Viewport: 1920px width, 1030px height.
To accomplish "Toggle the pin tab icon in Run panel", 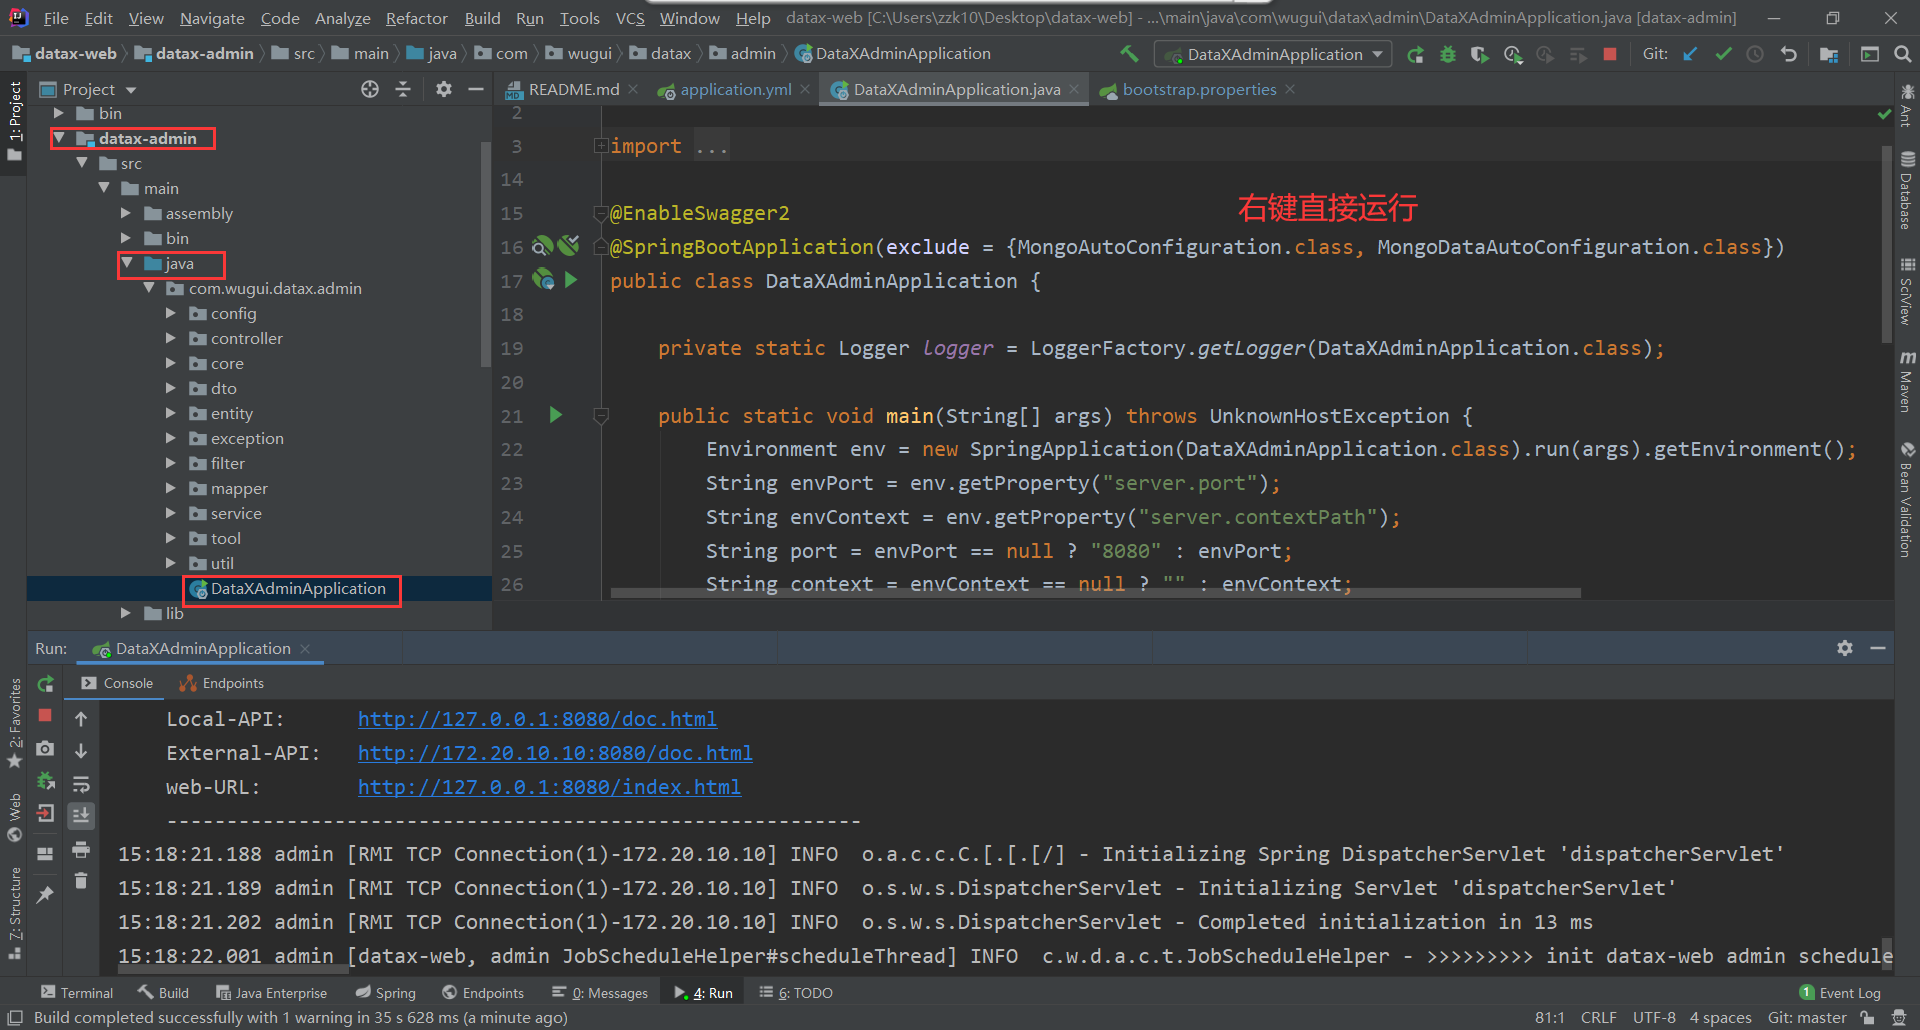I will 45,895.
